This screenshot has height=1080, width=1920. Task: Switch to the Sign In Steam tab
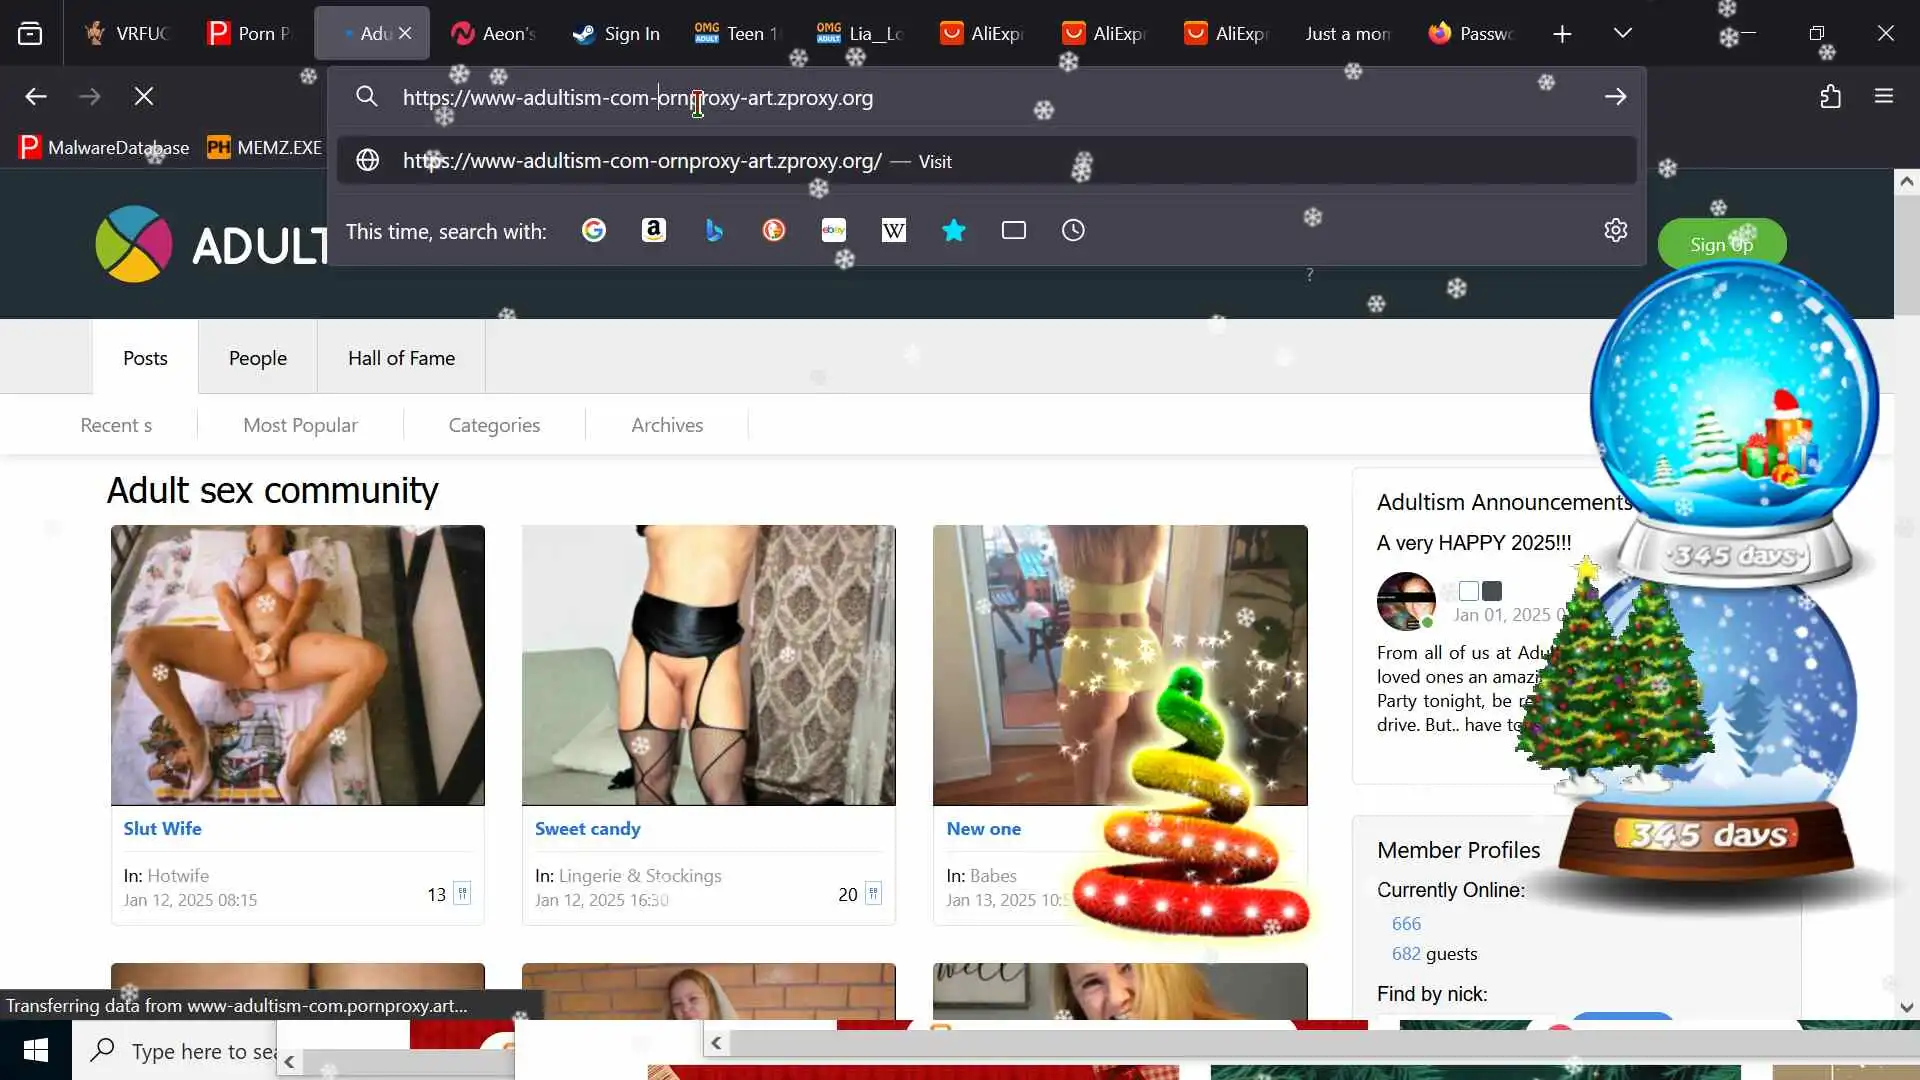(x=616, y=34)
